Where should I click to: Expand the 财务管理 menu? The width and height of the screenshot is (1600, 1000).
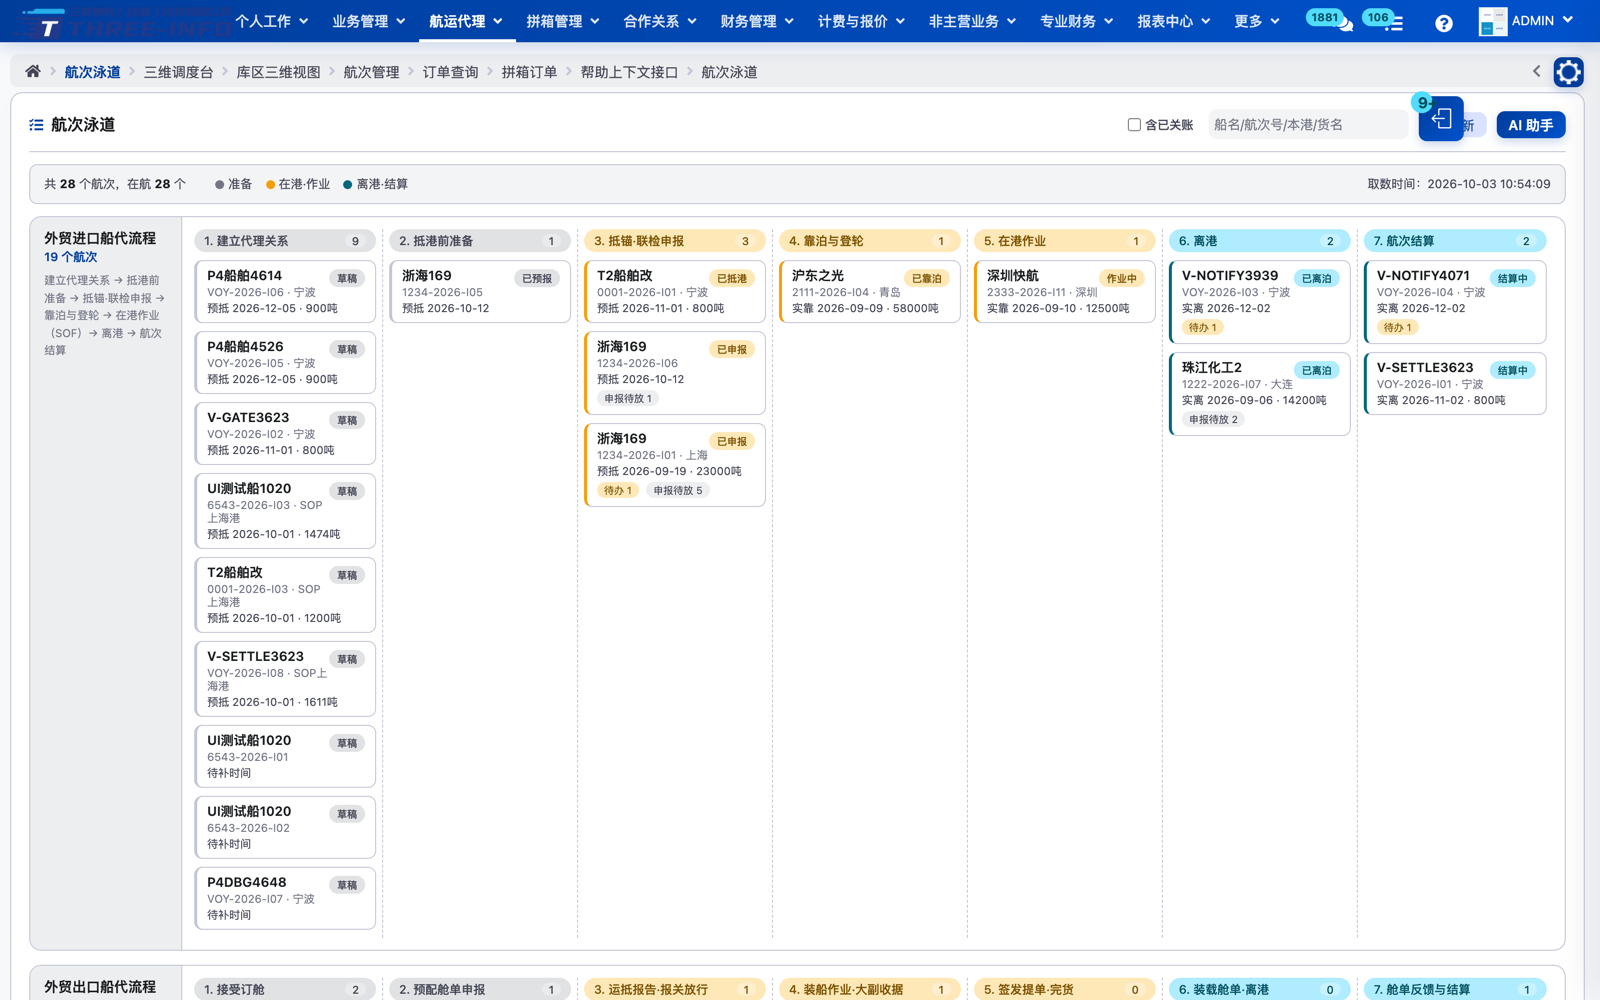coord(757,21)
